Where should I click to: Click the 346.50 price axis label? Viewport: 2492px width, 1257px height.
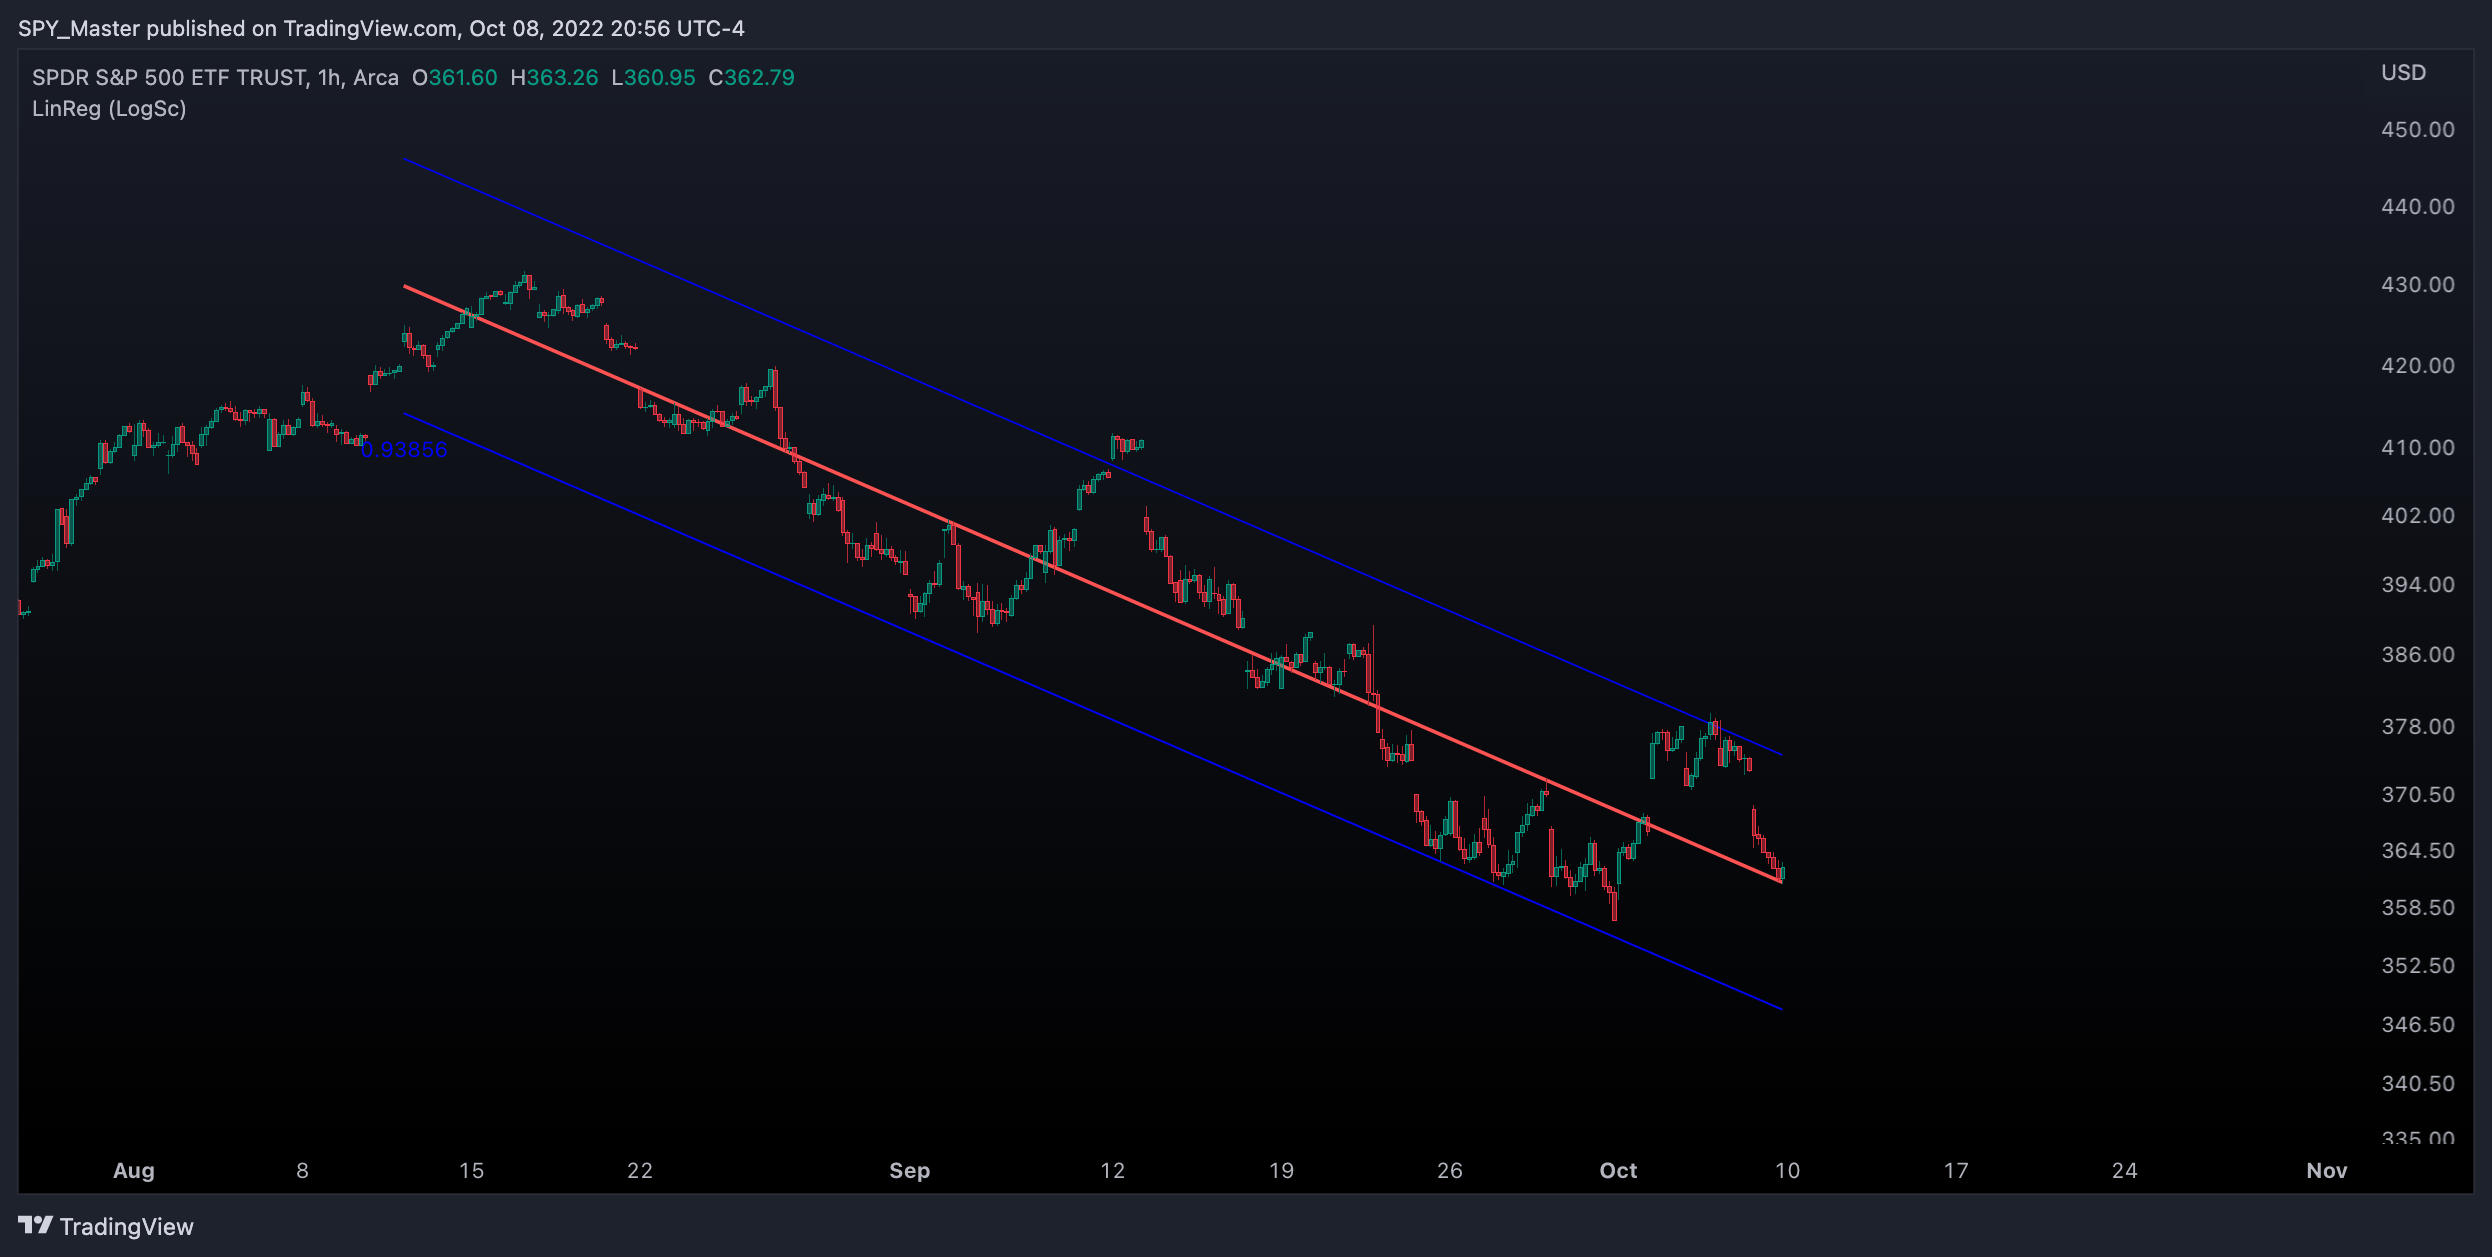pos(2418,1025)
